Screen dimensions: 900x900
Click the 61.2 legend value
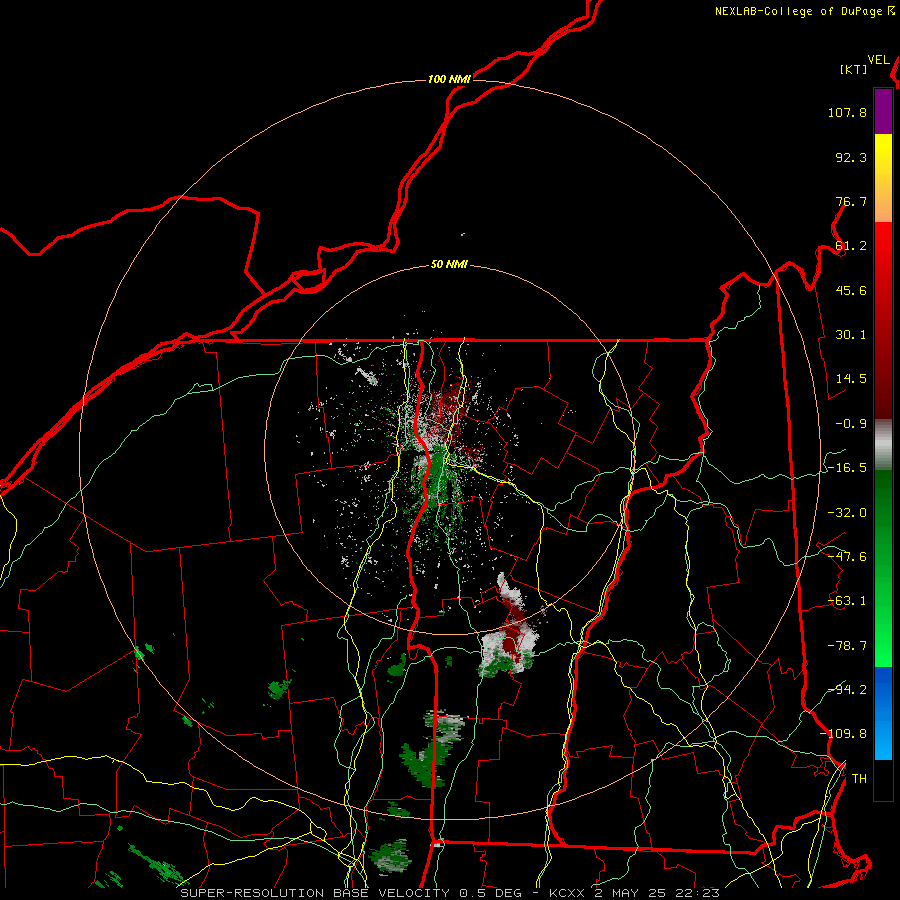(x=851, y=246)
